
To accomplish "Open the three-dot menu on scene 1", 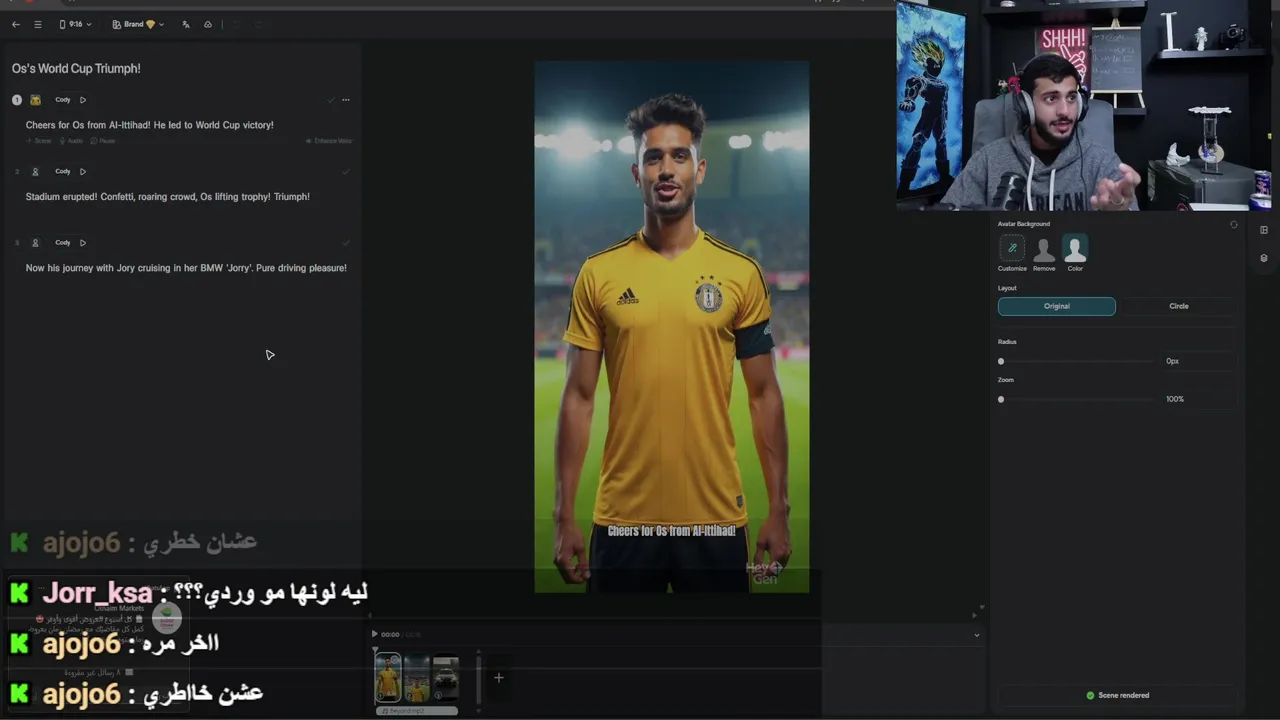I will click(346, 100).
